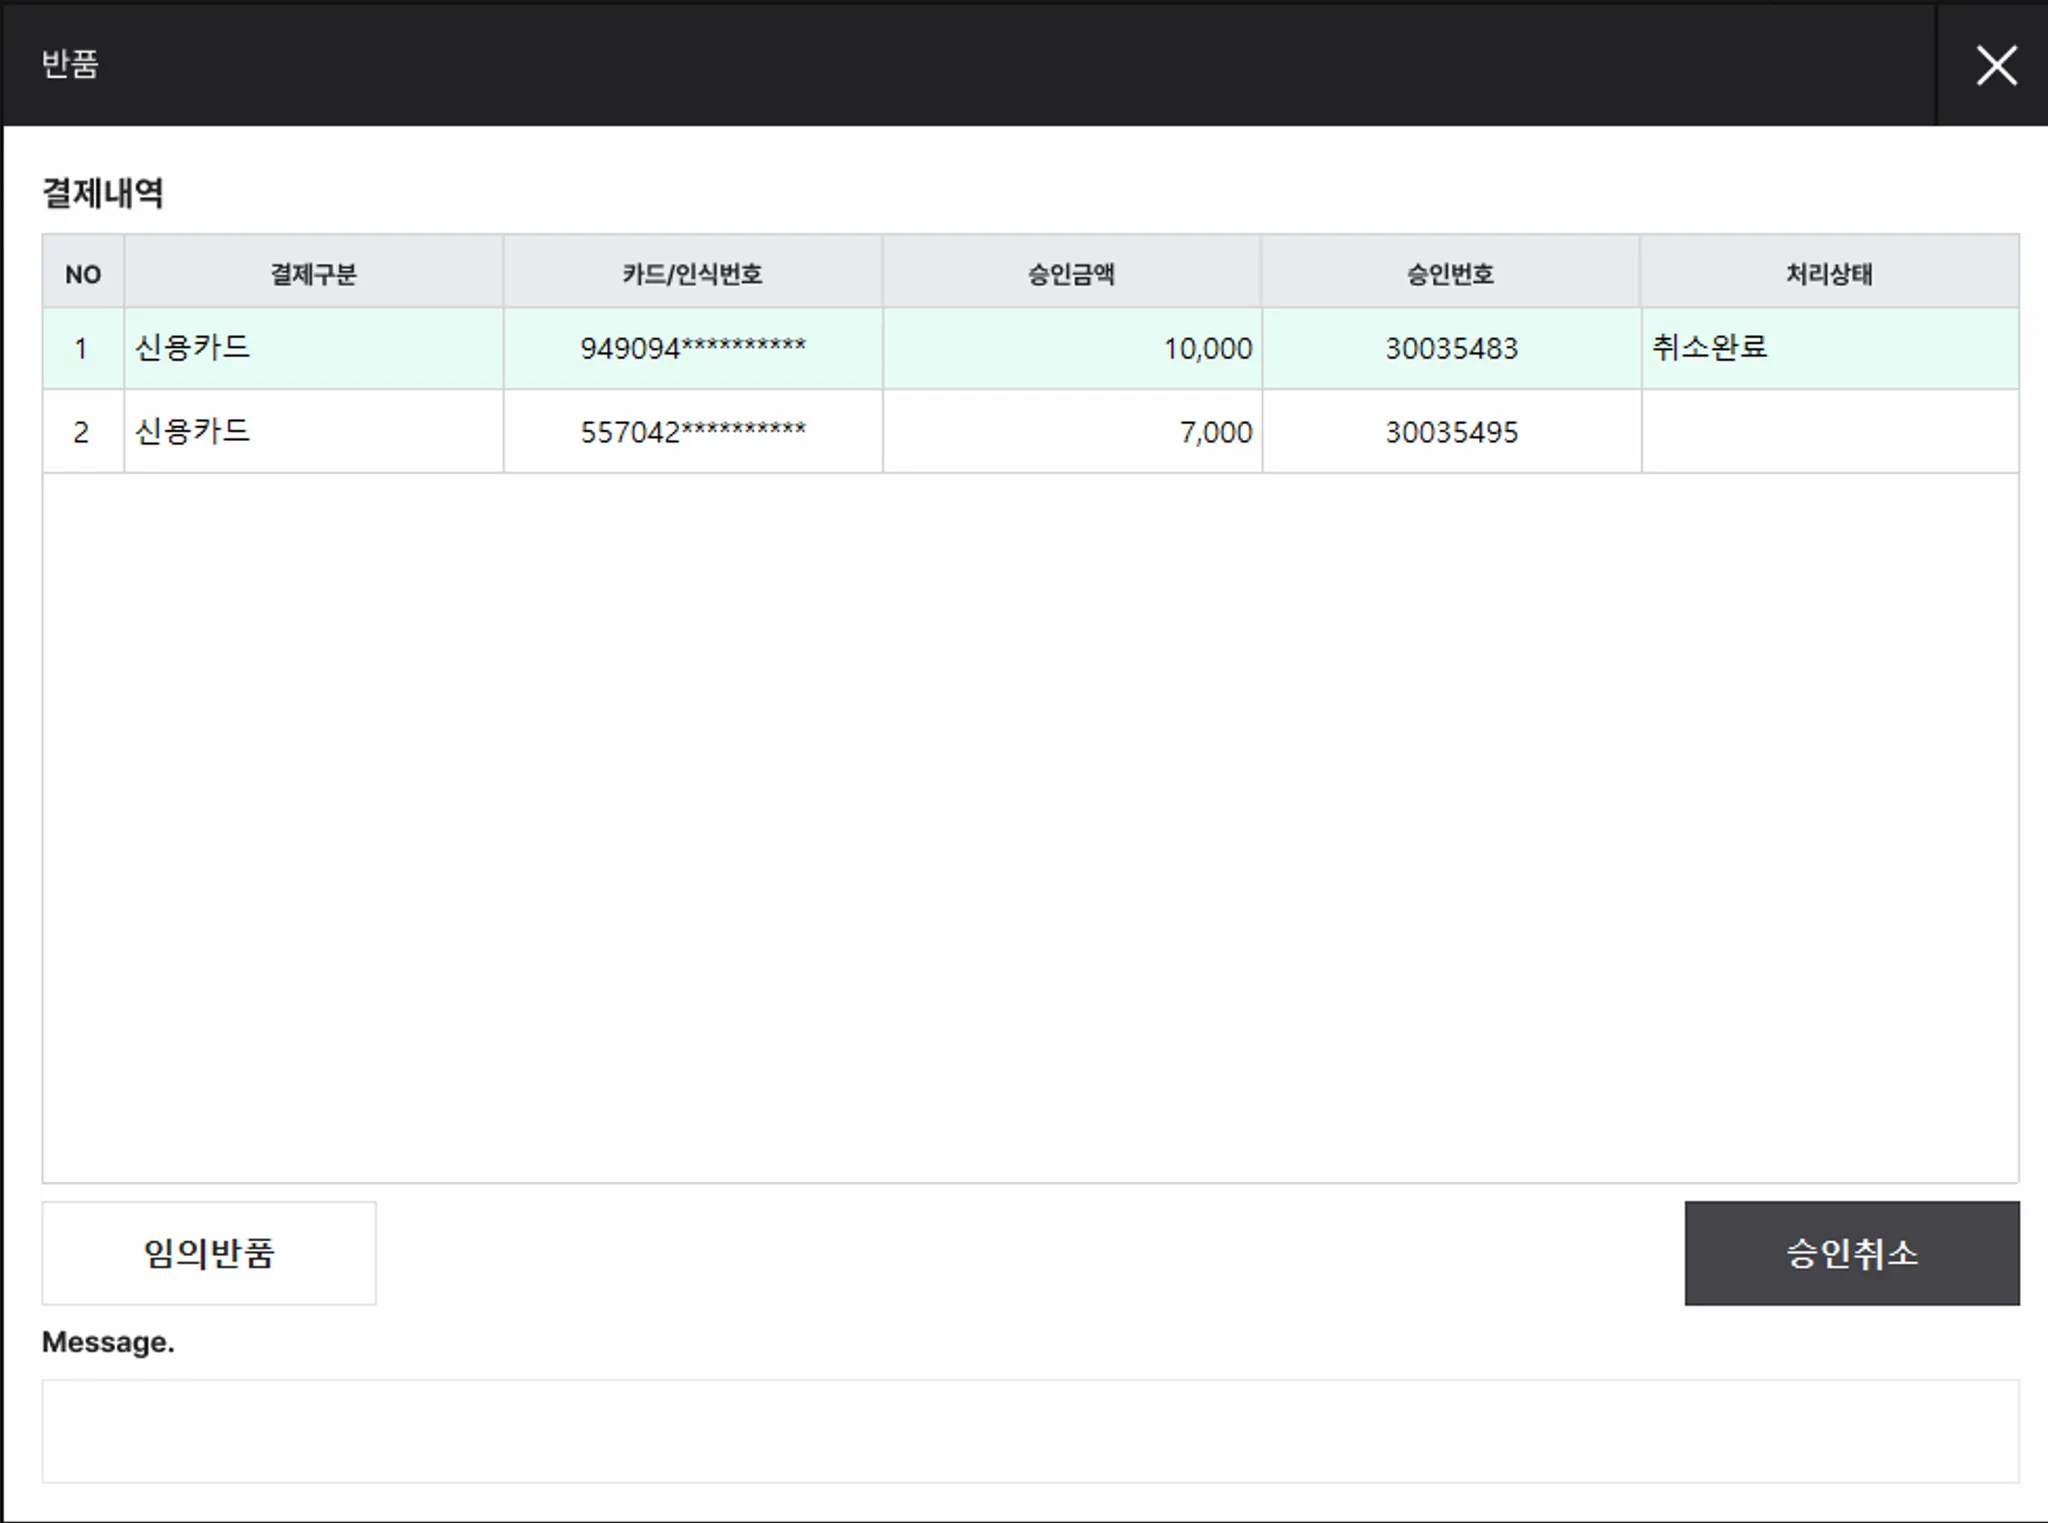Click the 취소완료 status cell
The height and width of the screenshot is (1523, 2048).
click(x=1829, y=348)
